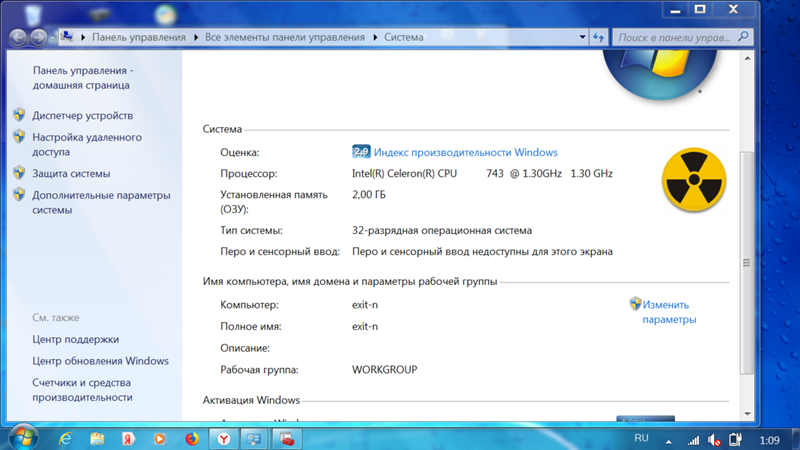800x450 pixels.
Task: Select Панель управления in the breadcrumb
Action: tap(139, 37)
